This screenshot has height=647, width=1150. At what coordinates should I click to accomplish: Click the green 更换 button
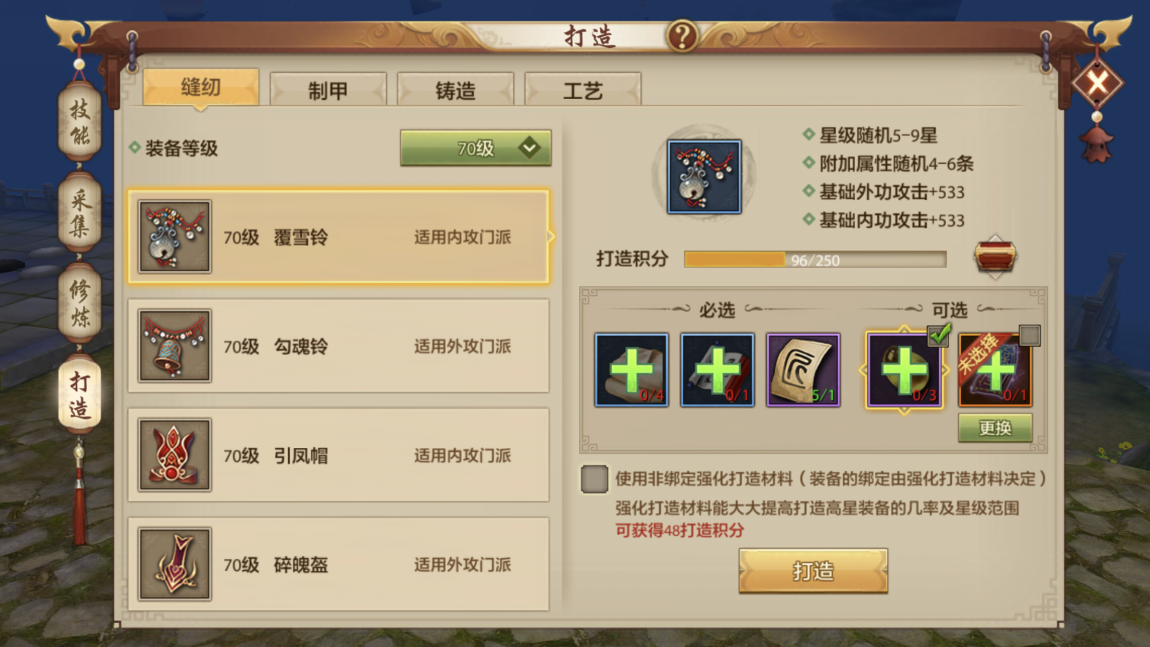pos(995,428)
